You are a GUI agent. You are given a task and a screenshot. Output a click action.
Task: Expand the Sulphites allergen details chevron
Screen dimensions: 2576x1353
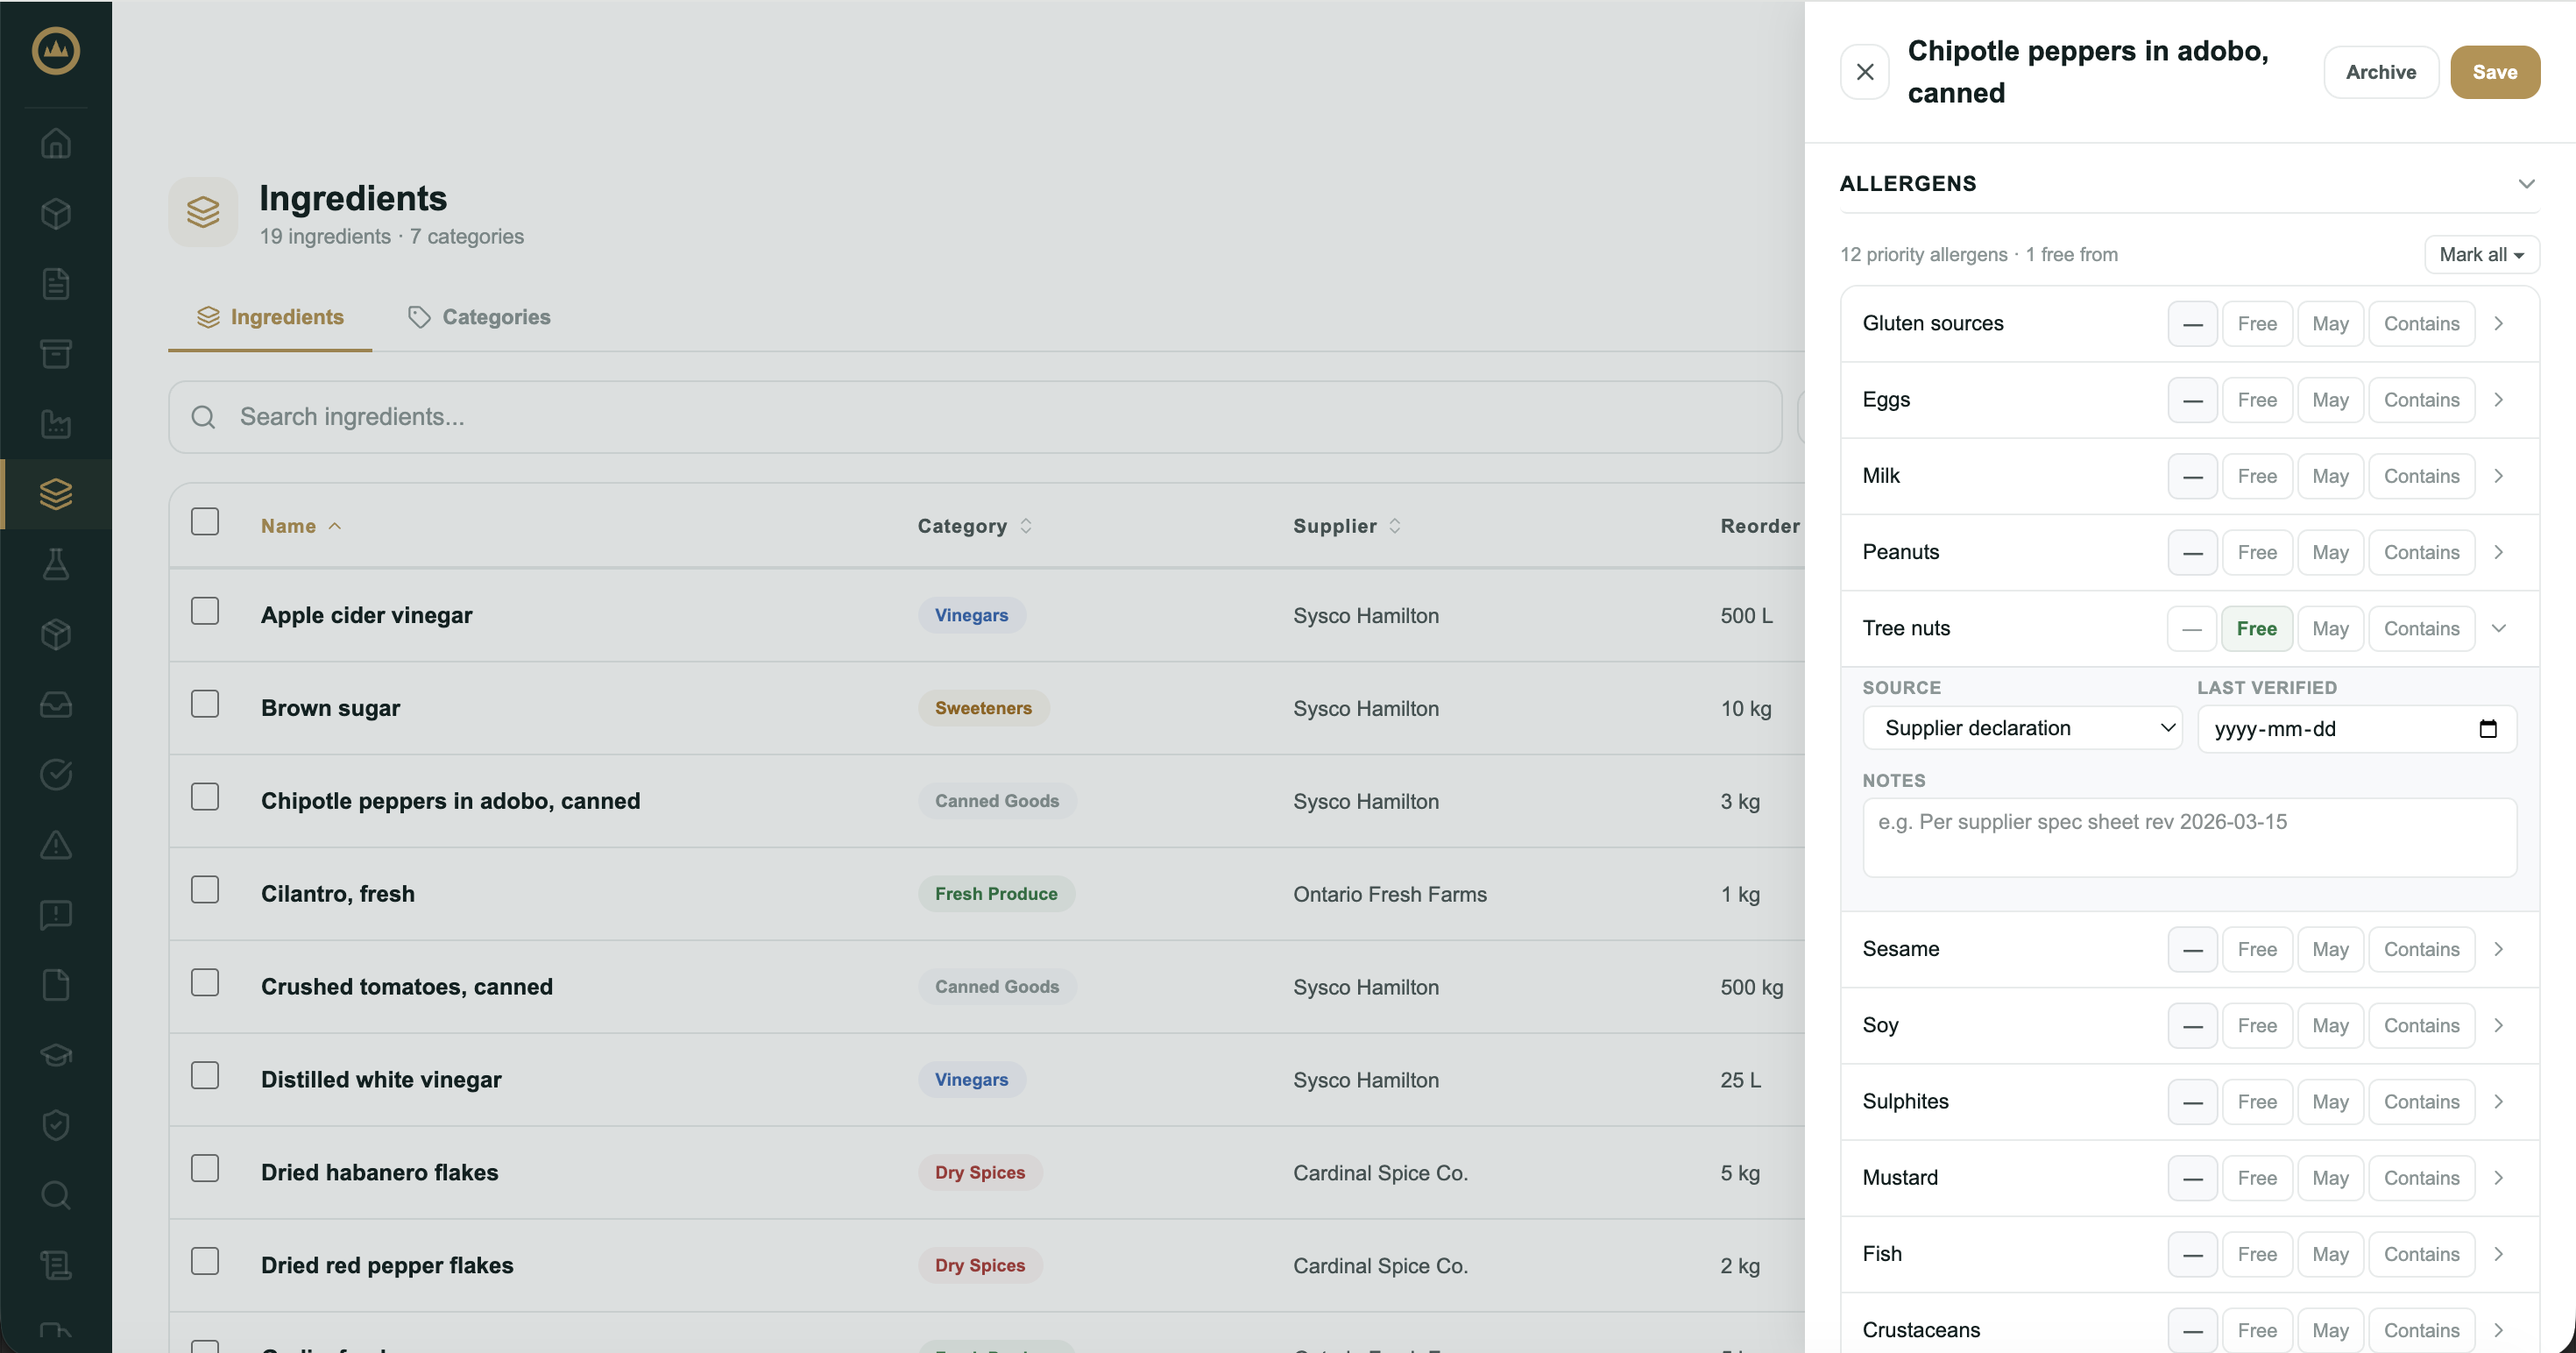coord(2499,1102)
